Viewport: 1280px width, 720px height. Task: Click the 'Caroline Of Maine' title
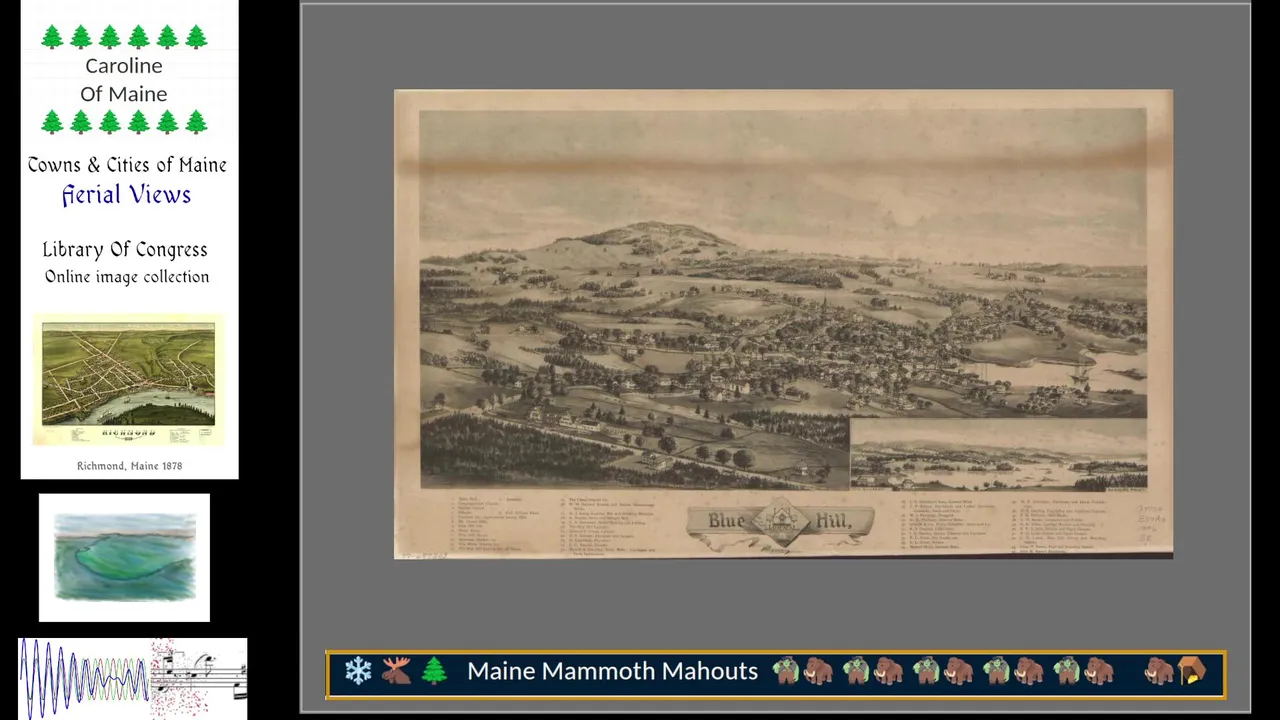(124, 79)
